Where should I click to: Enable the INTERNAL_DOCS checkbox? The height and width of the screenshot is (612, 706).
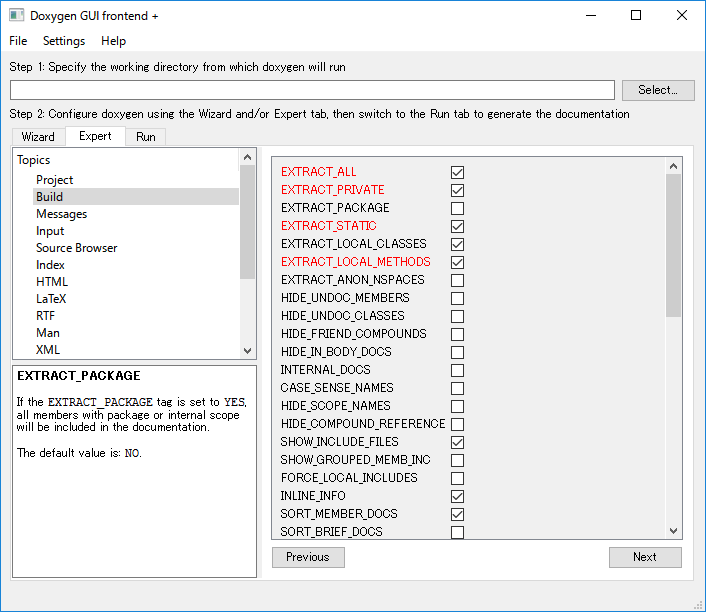[457, 370]
